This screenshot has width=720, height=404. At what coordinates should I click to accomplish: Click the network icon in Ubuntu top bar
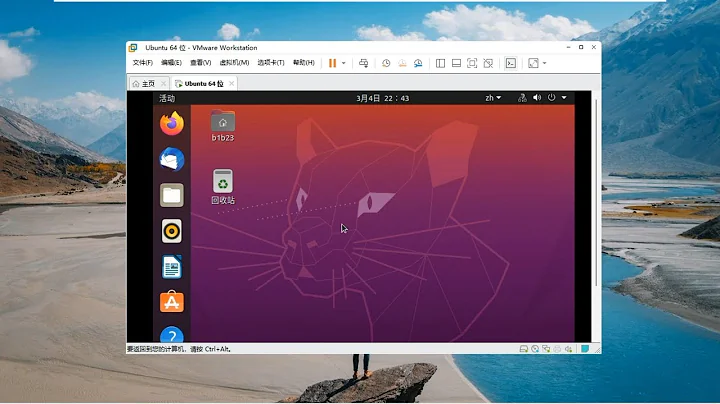(522, 98)
